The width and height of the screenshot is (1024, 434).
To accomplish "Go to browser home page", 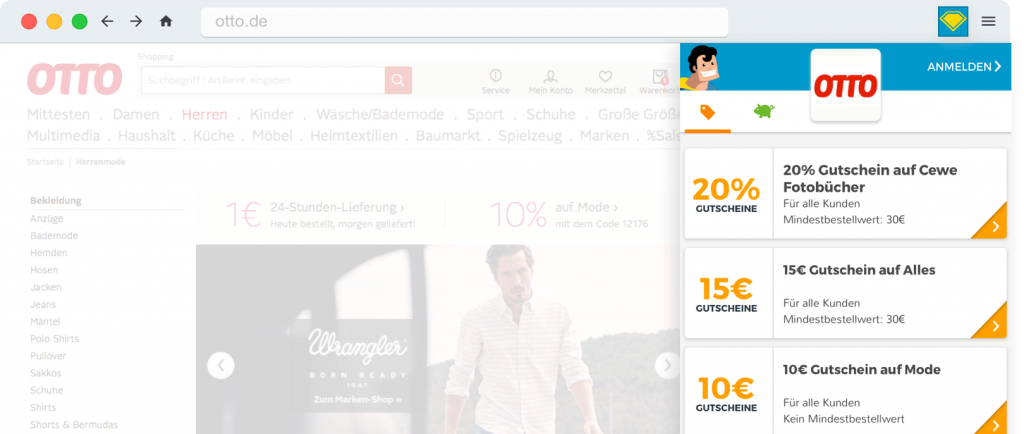I will tap(166, 21).
